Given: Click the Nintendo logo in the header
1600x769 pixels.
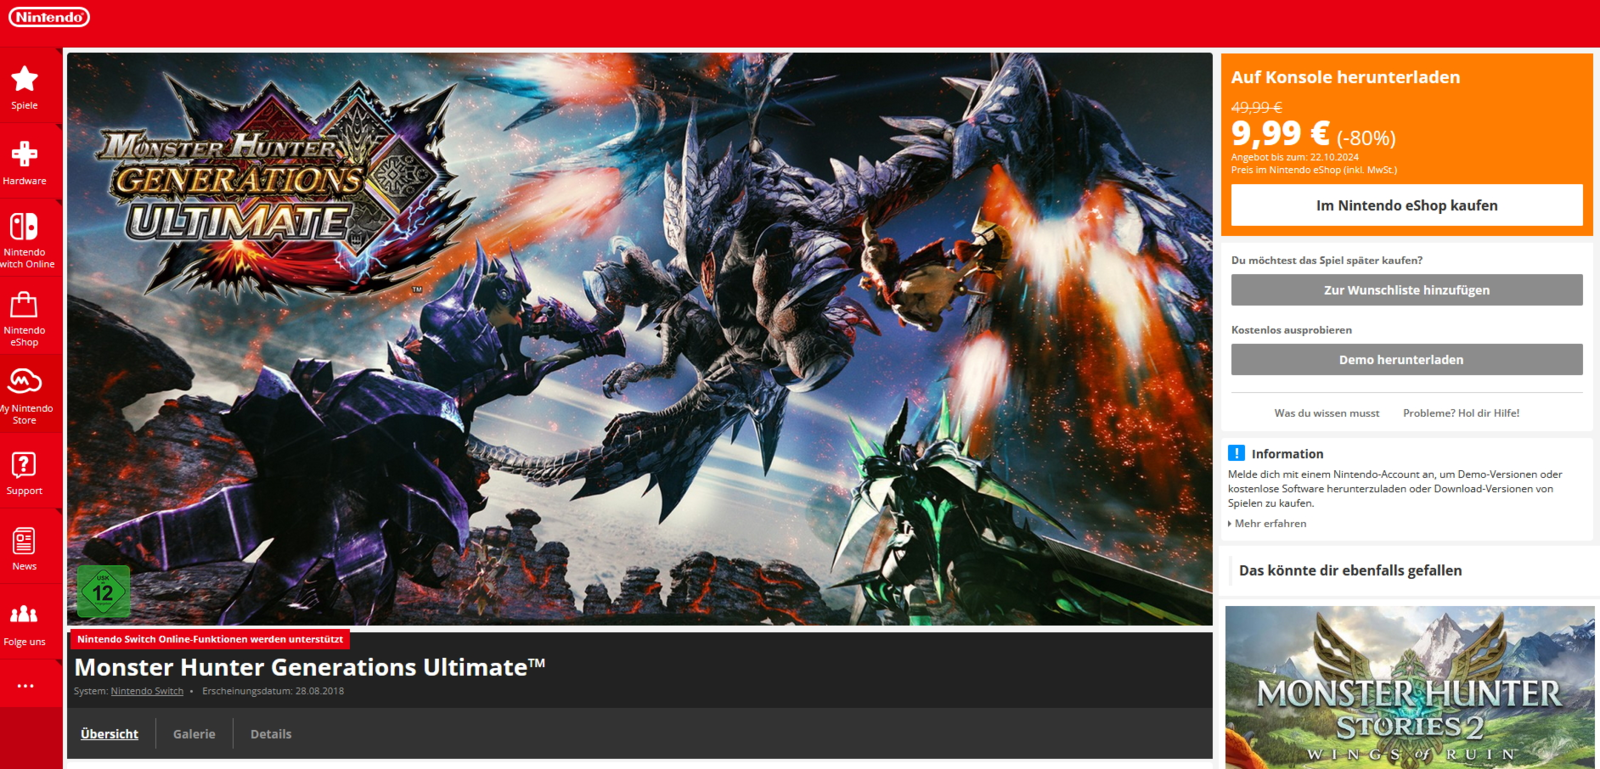Looking at the screenshot, I should coord(49,17).
